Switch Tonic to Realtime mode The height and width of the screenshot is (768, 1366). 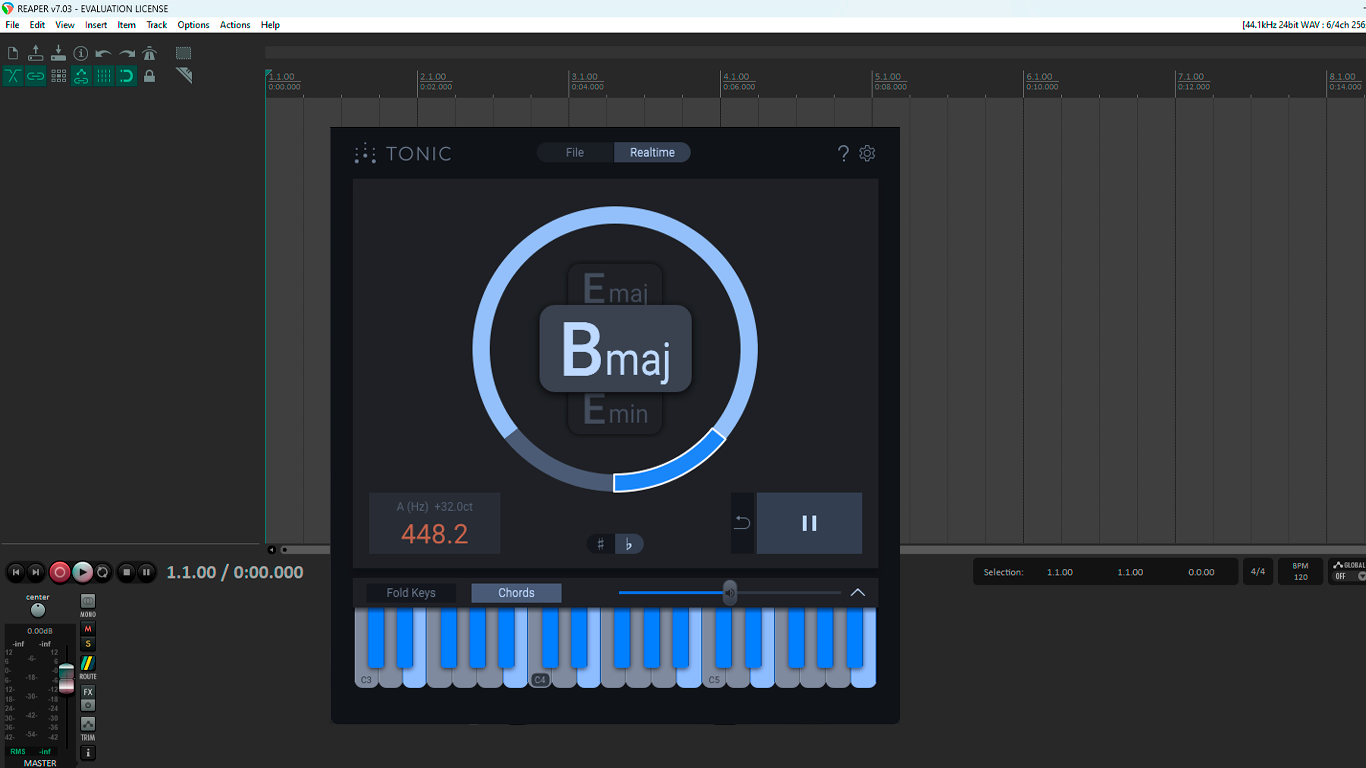pyautogui.click(x=652, y=152)
